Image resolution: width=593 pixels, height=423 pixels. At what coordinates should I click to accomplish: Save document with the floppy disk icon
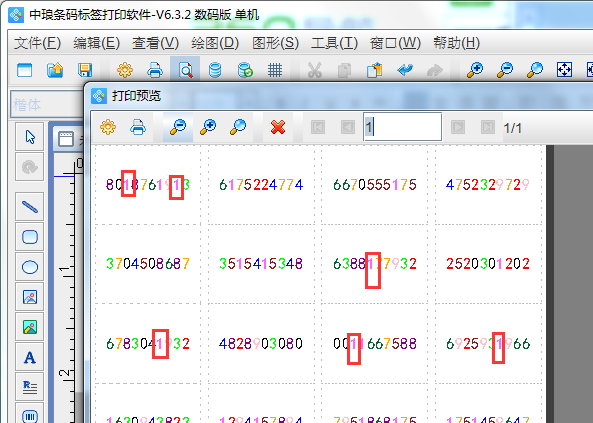pos(85,70)
